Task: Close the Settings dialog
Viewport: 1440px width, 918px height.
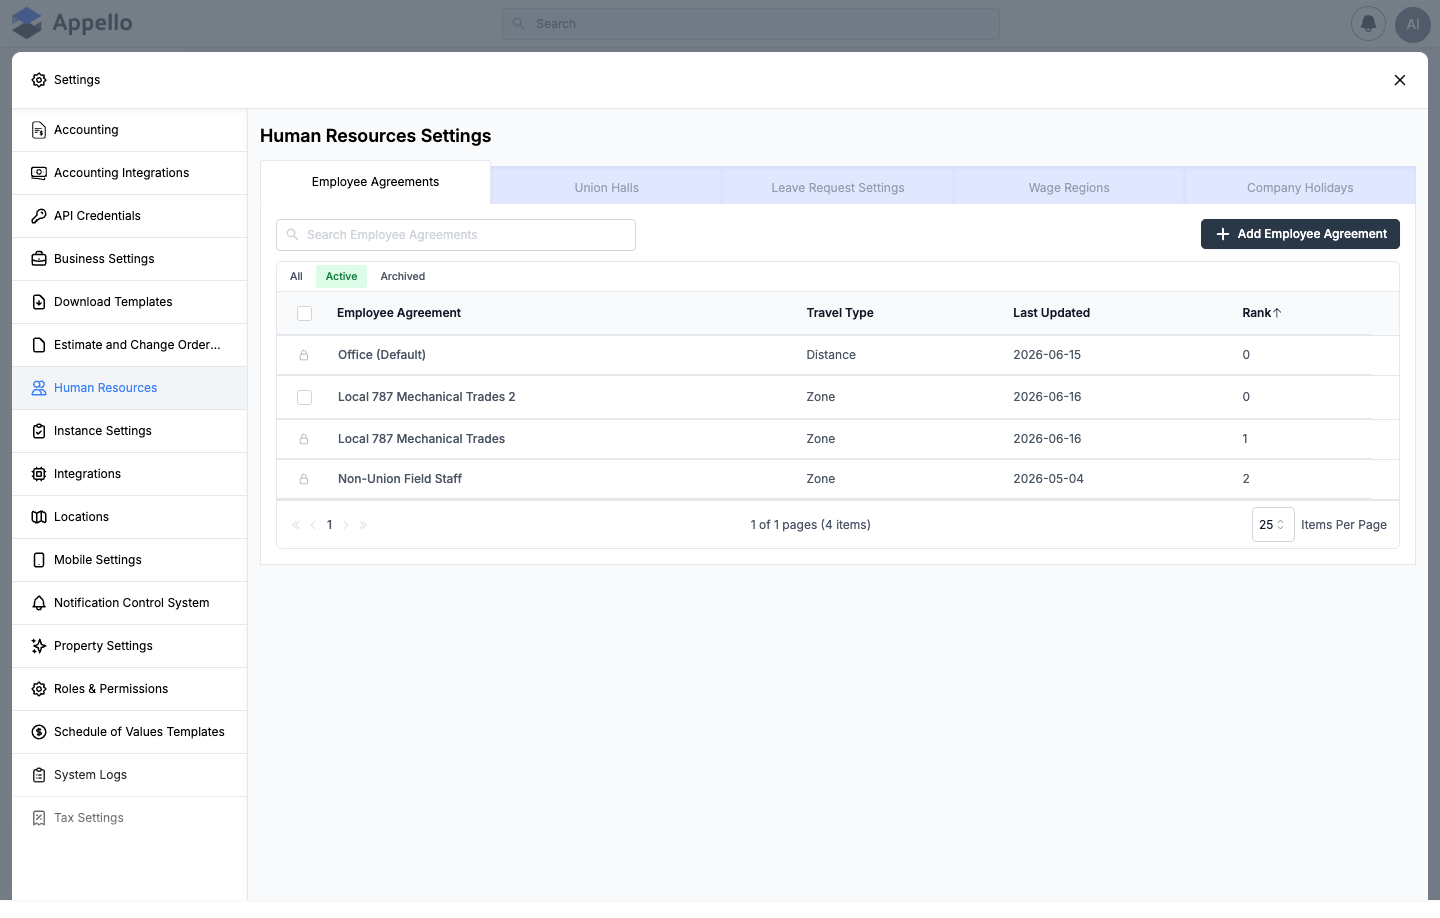Action: tap(1400, 80)
